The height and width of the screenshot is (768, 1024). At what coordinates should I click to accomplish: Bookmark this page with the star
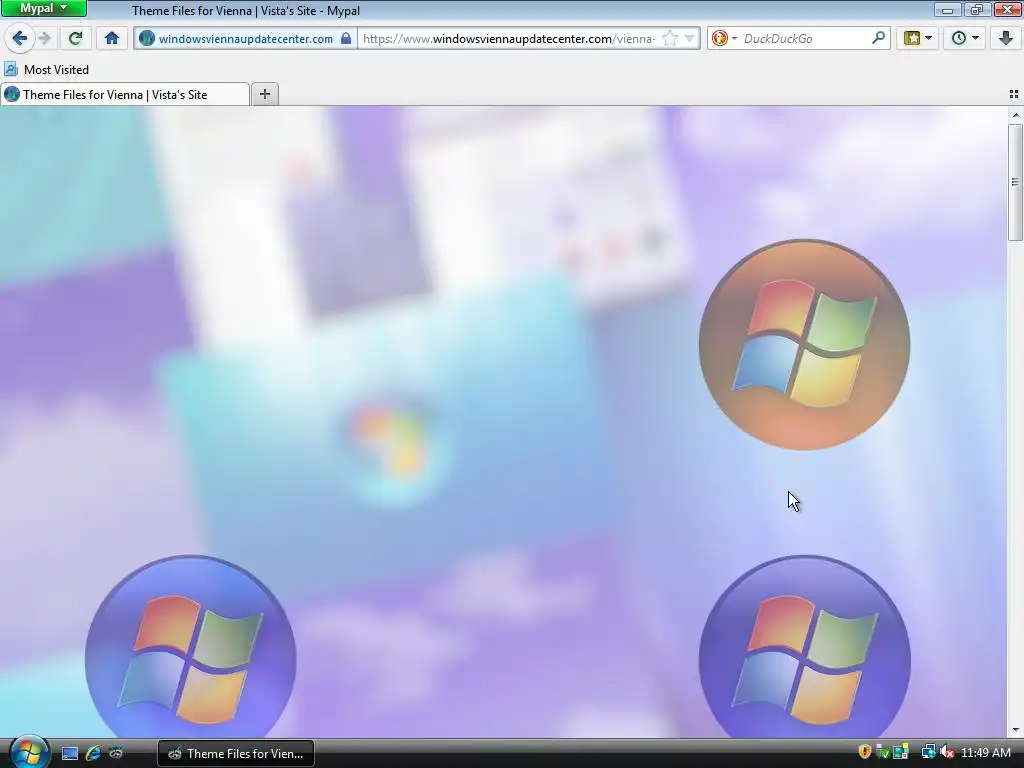pos(670,39)
